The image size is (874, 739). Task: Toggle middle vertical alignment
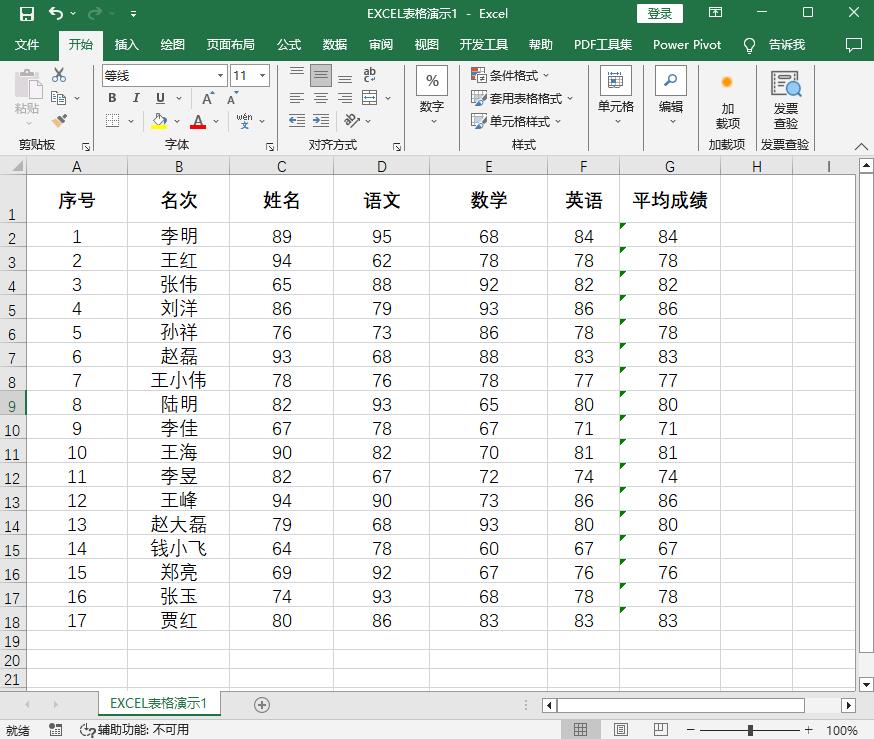pos(321,75)
